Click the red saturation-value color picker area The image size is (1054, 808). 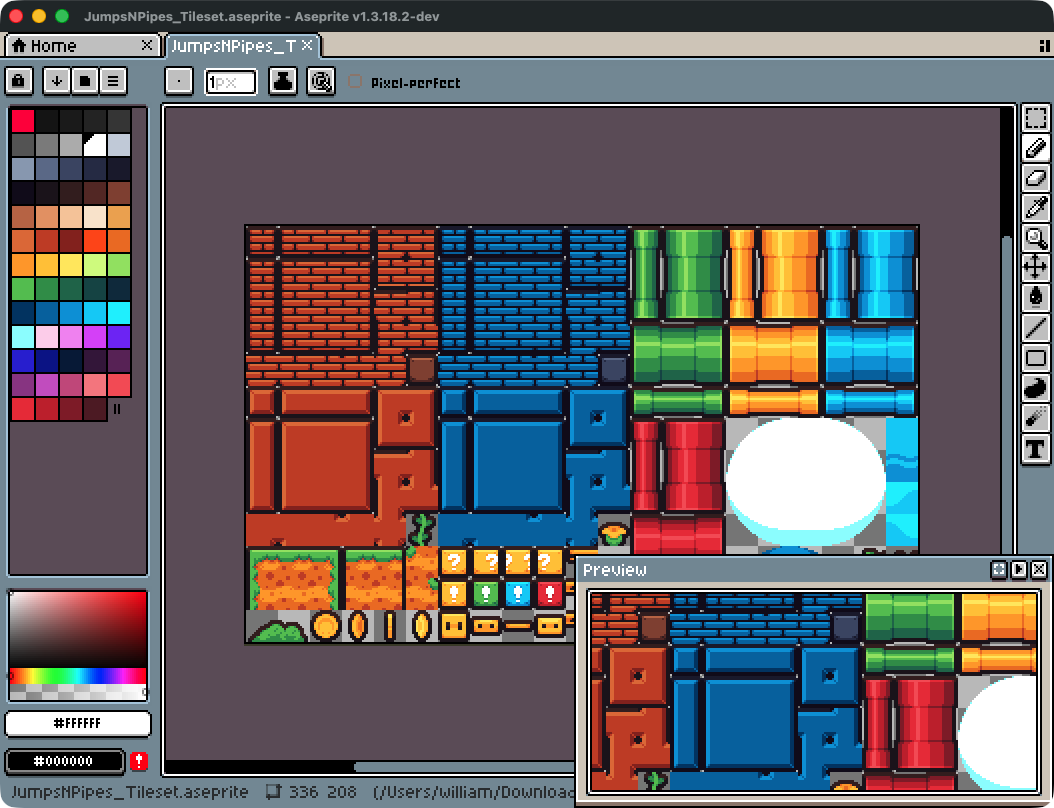pyautogui.click(x=78, y=629)
